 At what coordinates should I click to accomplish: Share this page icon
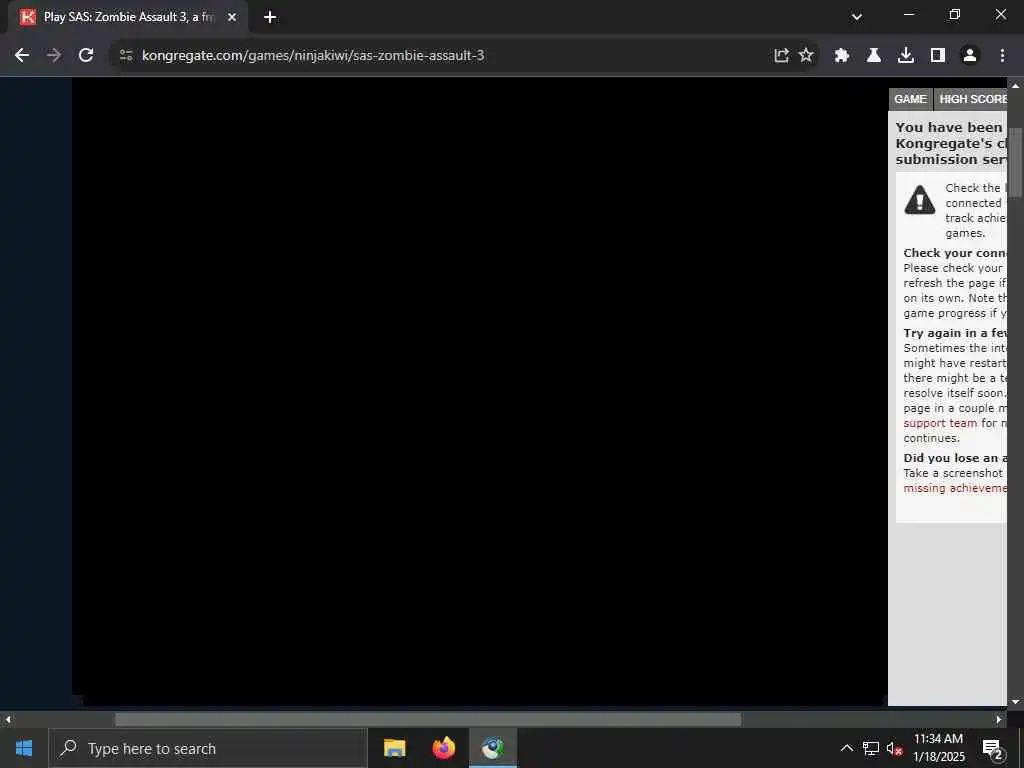(781, 56)
